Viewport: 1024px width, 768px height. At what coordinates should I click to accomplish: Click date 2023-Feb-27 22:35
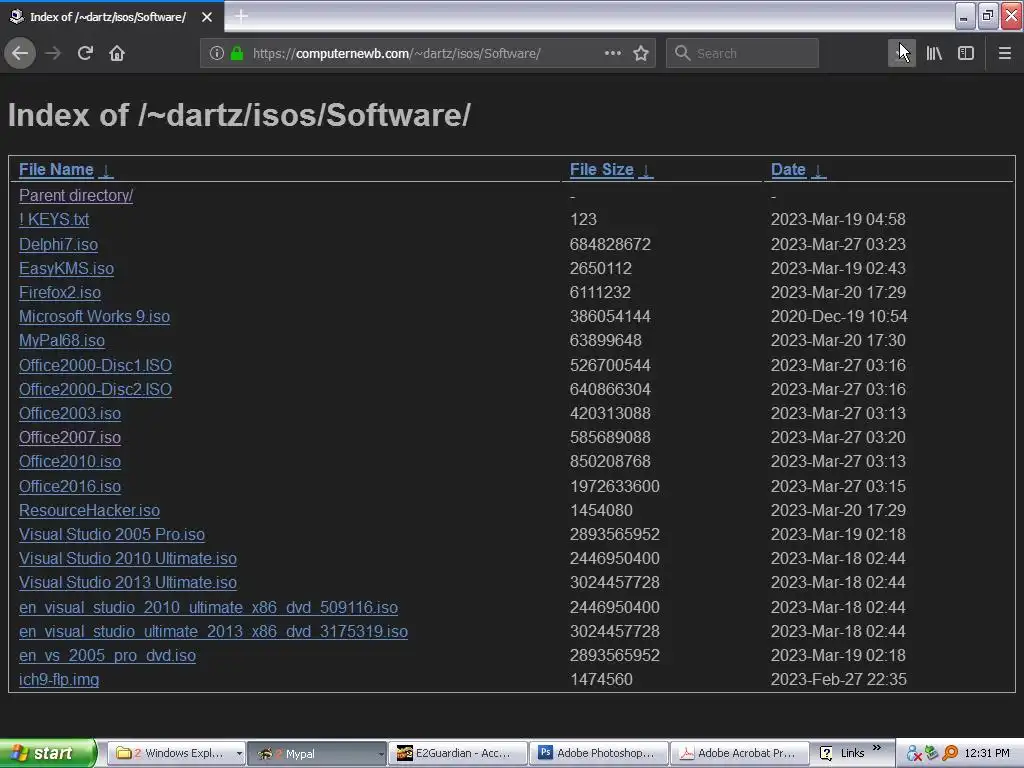pos(839,680)
